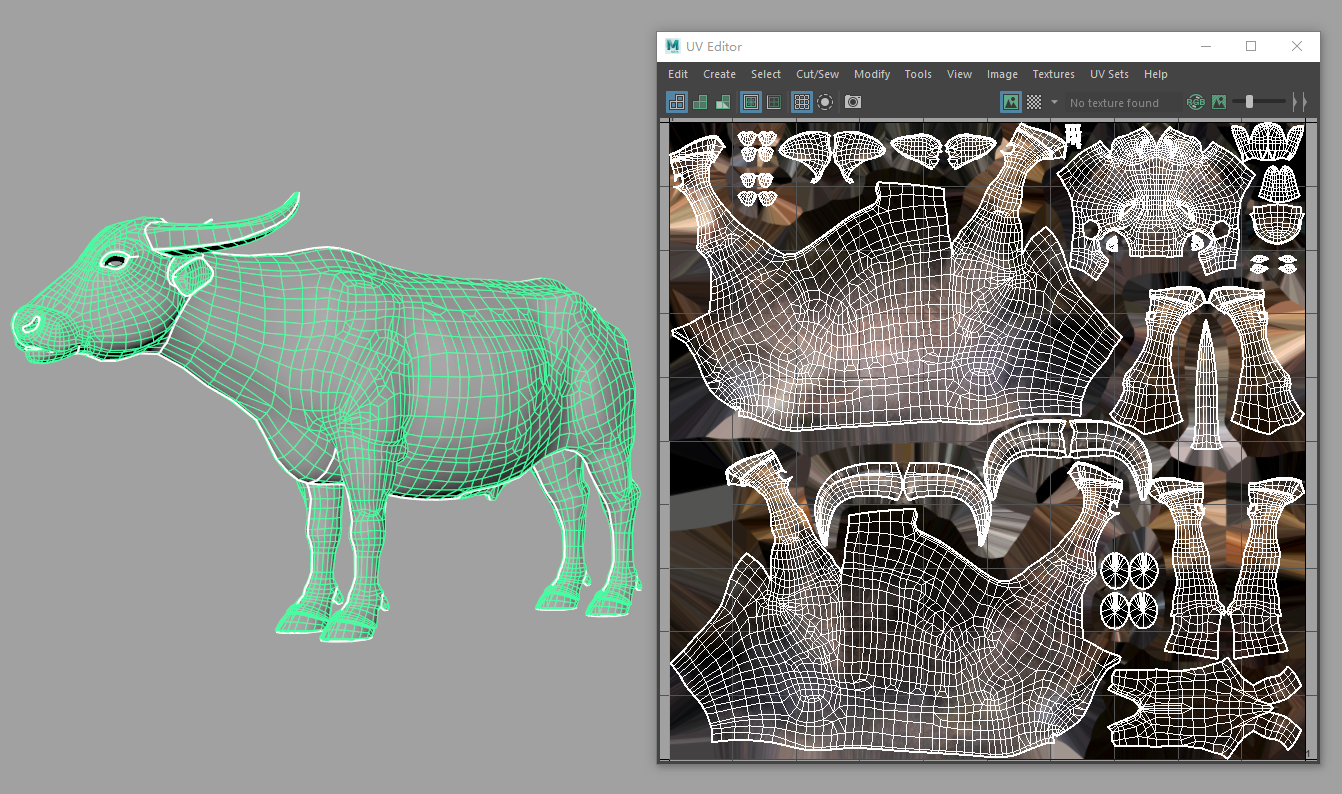Enable UV distortion shading icon
Screen dimensions: 1342x794
722,102
